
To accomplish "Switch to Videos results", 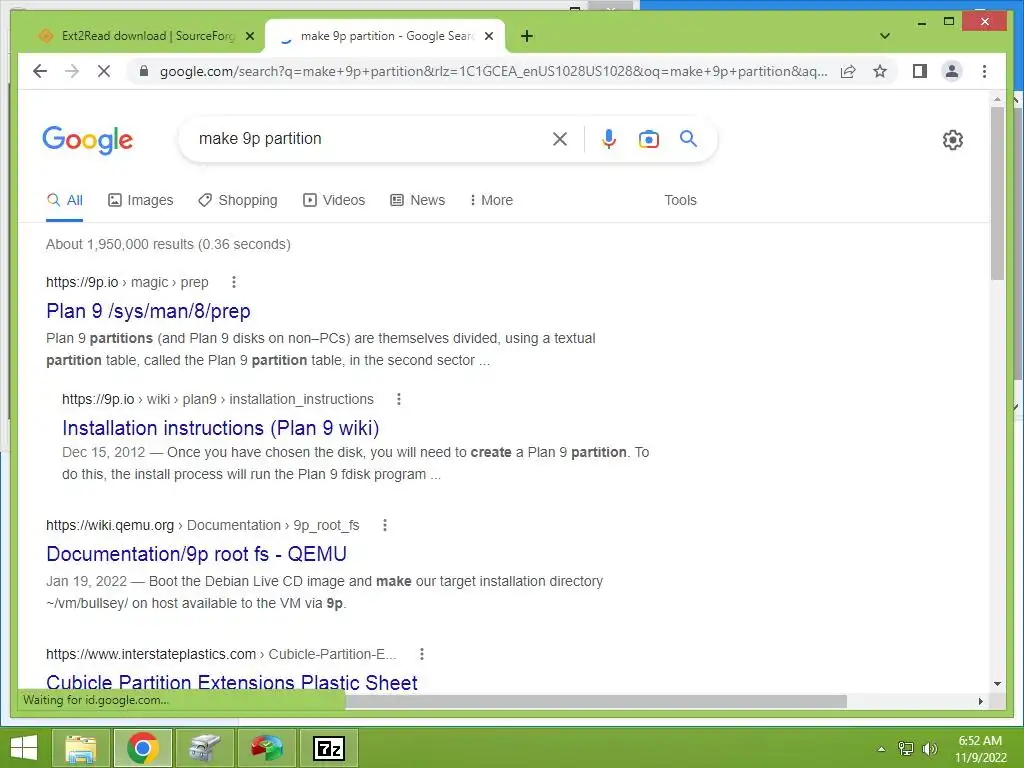I will click(334, 200).
